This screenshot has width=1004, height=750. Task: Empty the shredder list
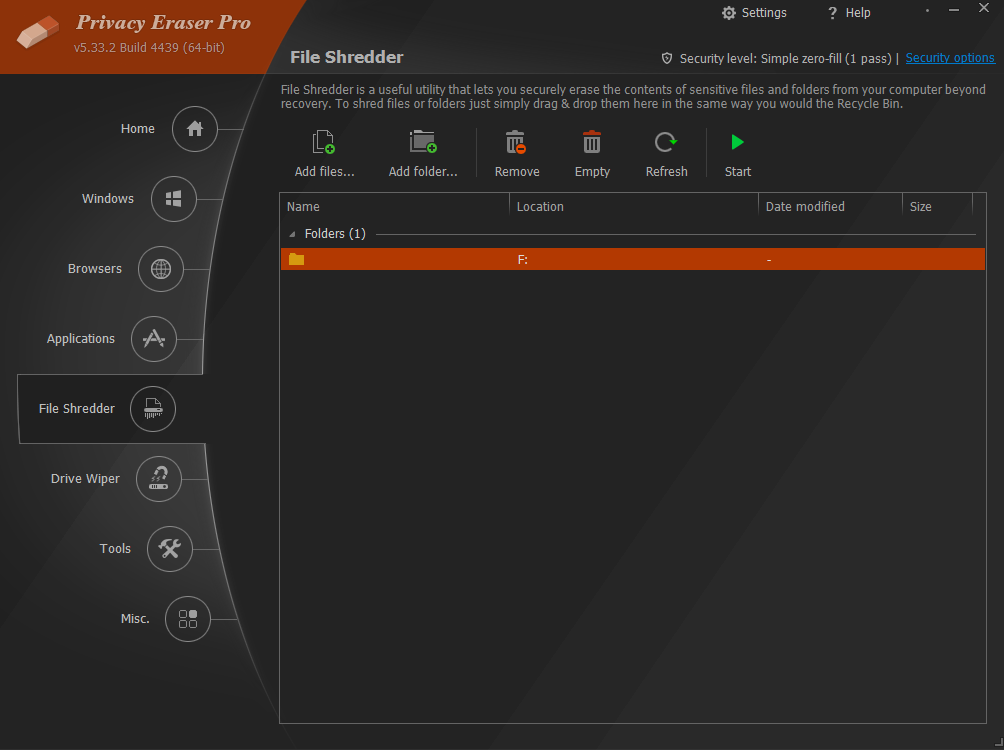click(x=592, y=154)
